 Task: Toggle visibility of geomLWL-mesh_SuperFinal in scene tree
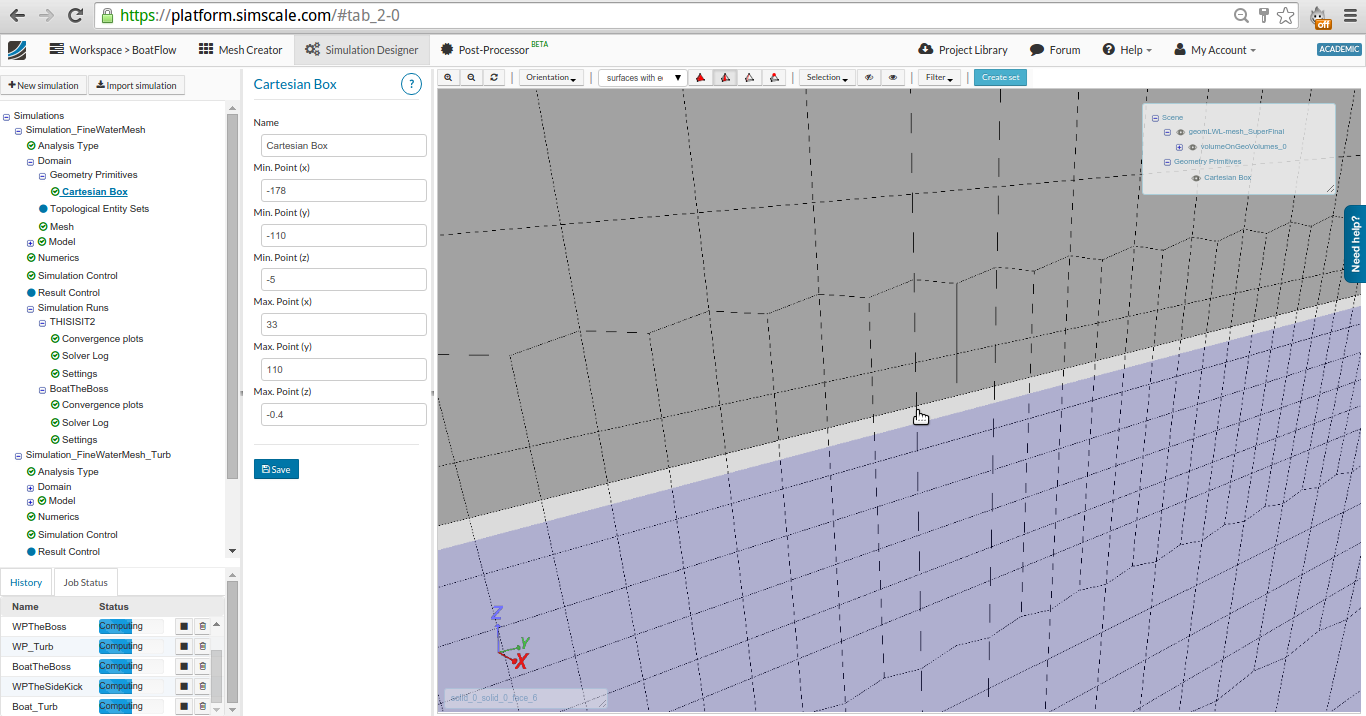click(1180, 132)
